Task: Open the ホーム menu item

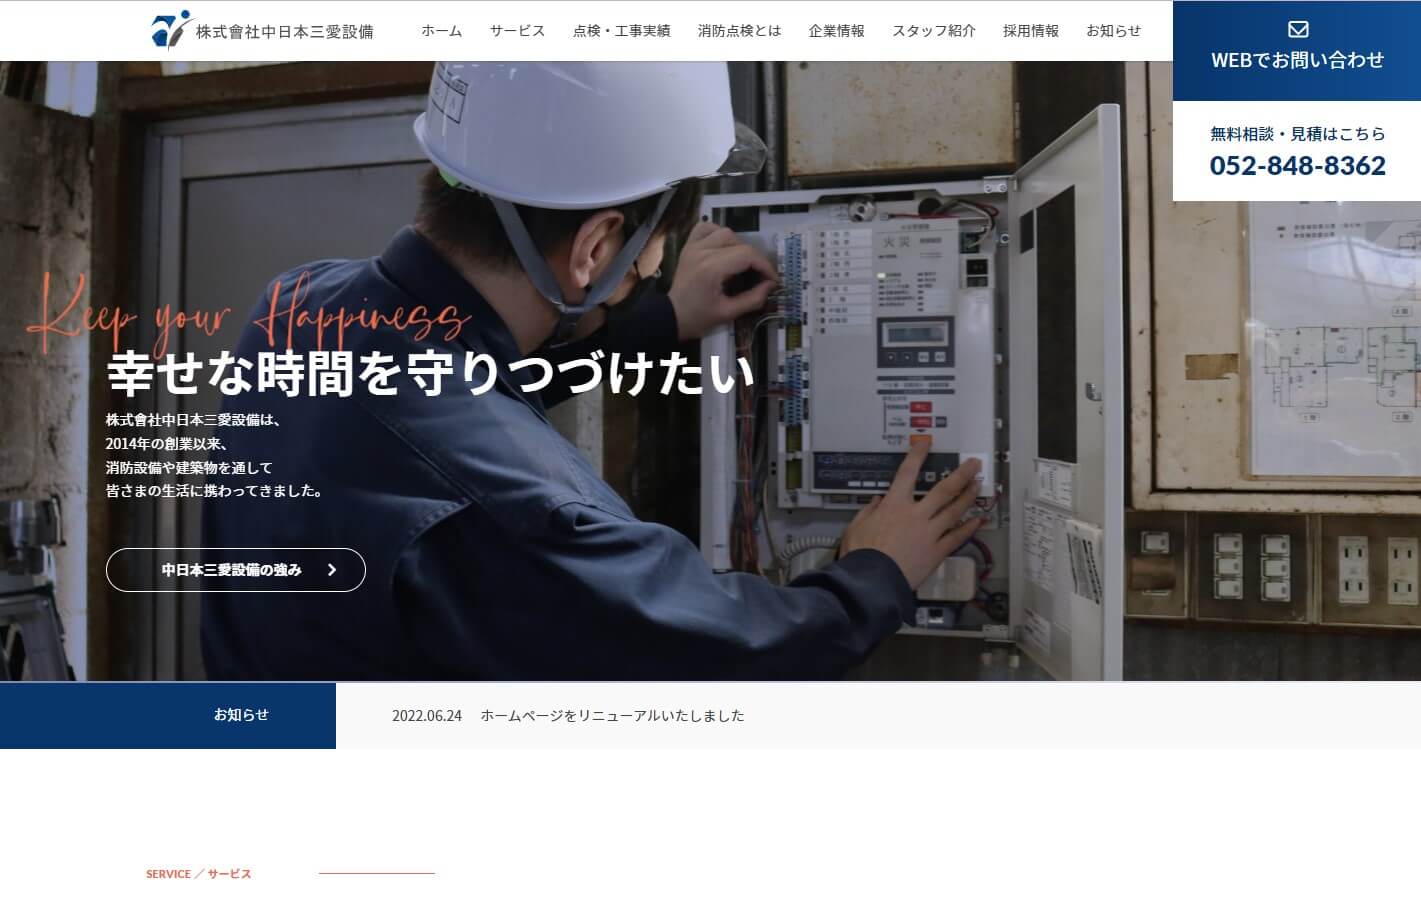Action: coord(441,31)
